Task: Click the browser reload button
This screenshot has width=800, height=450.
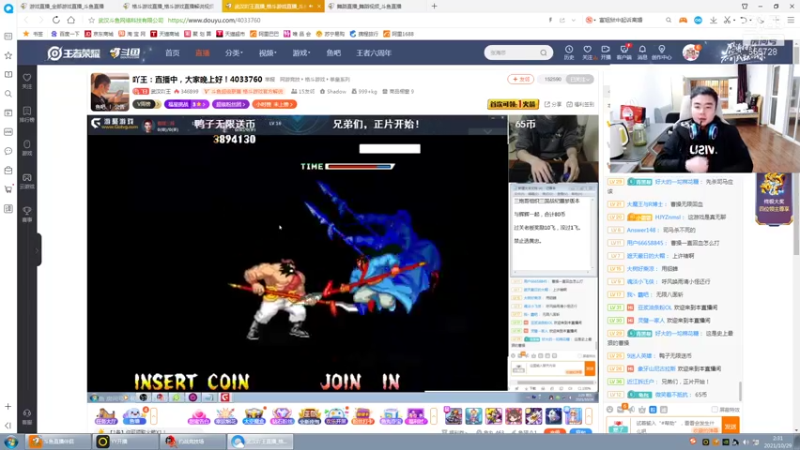Action: 56,20
